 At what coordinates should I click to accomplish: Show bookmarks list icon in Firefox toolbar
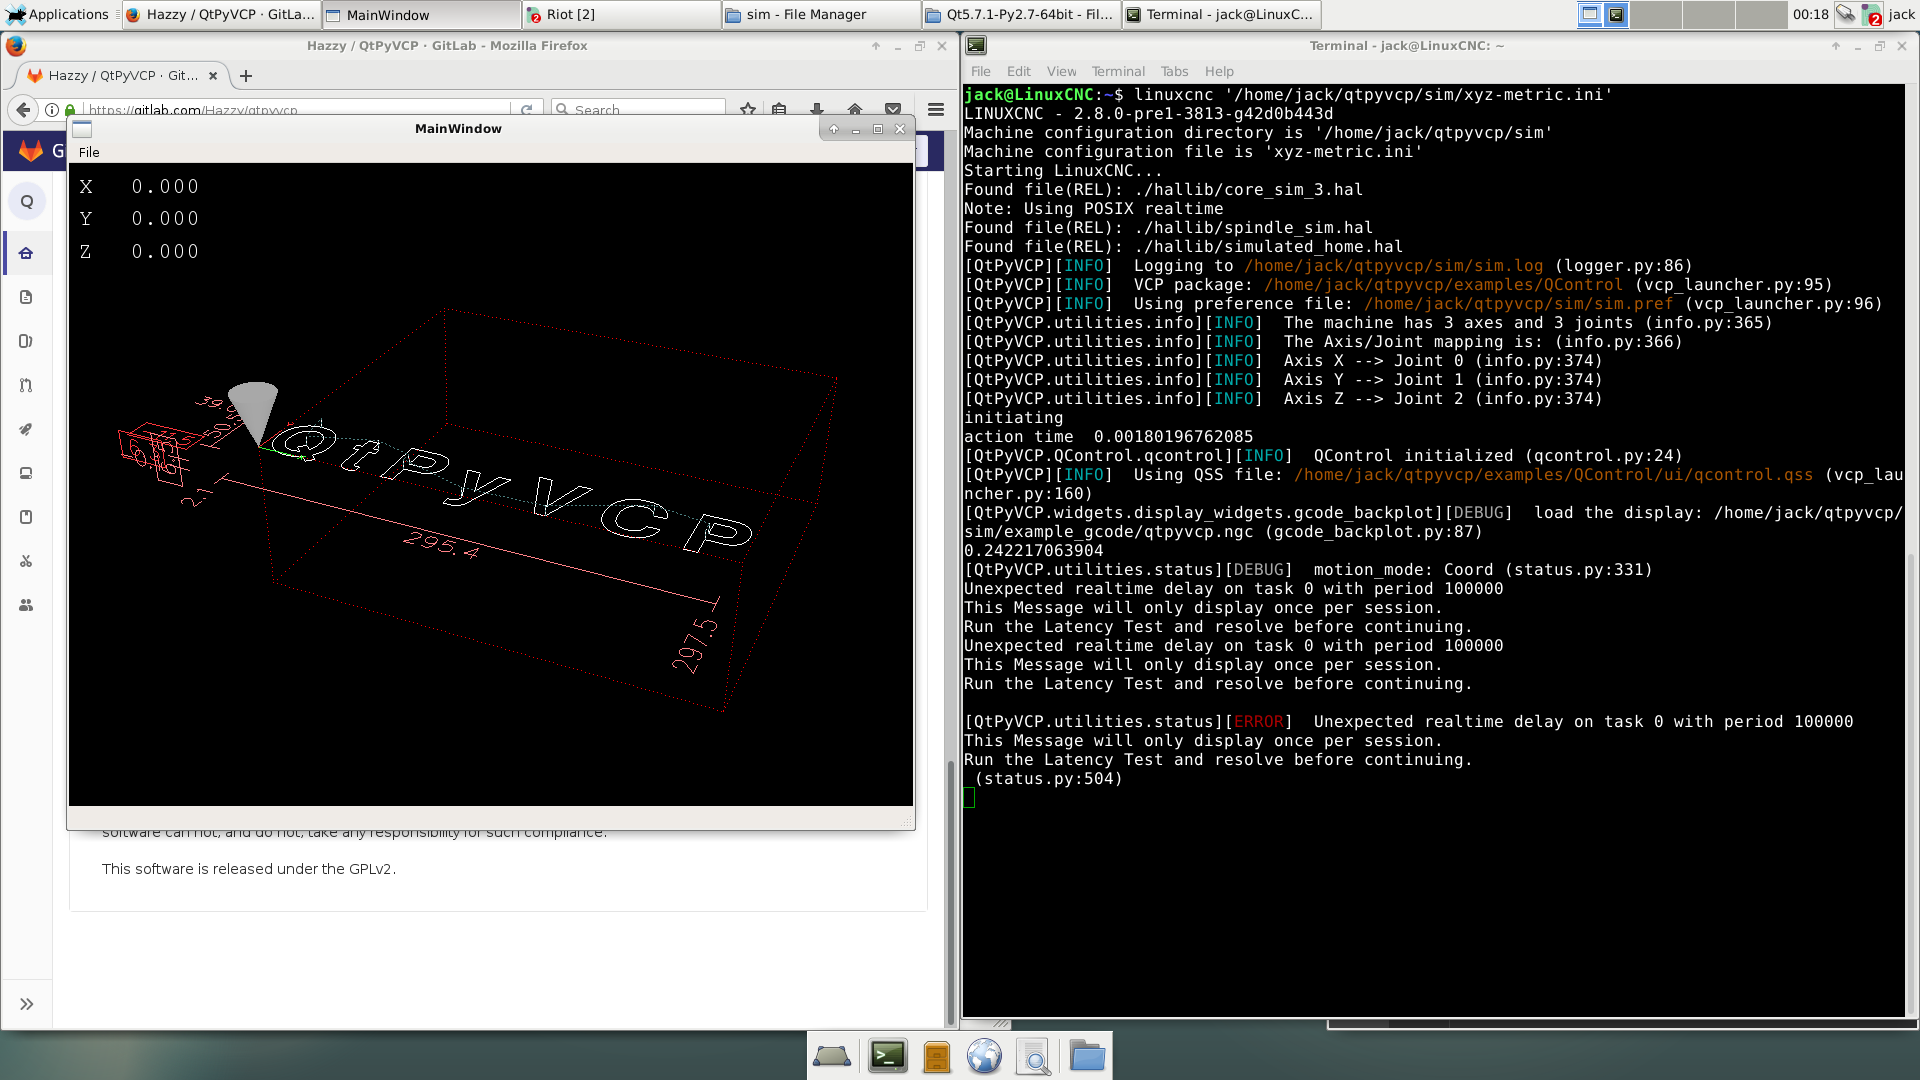pos(780,110)
